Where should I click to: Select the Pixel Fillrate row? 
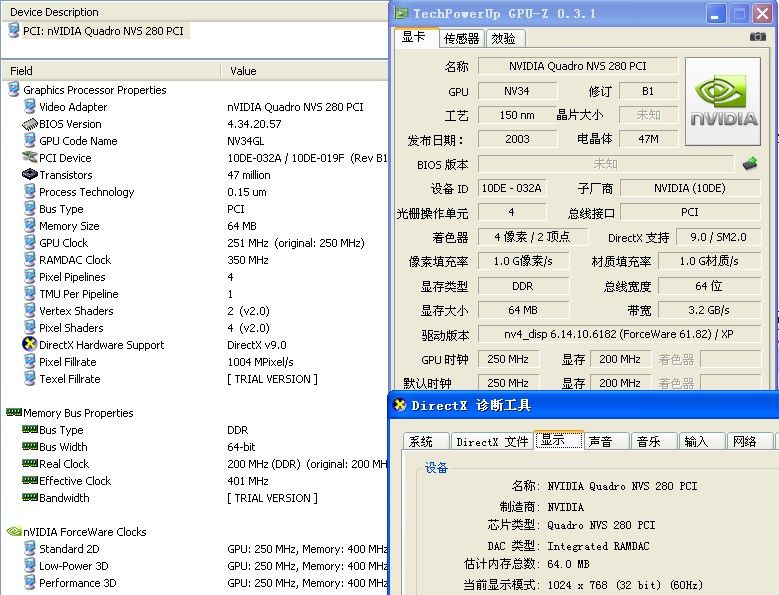(194, 362)
